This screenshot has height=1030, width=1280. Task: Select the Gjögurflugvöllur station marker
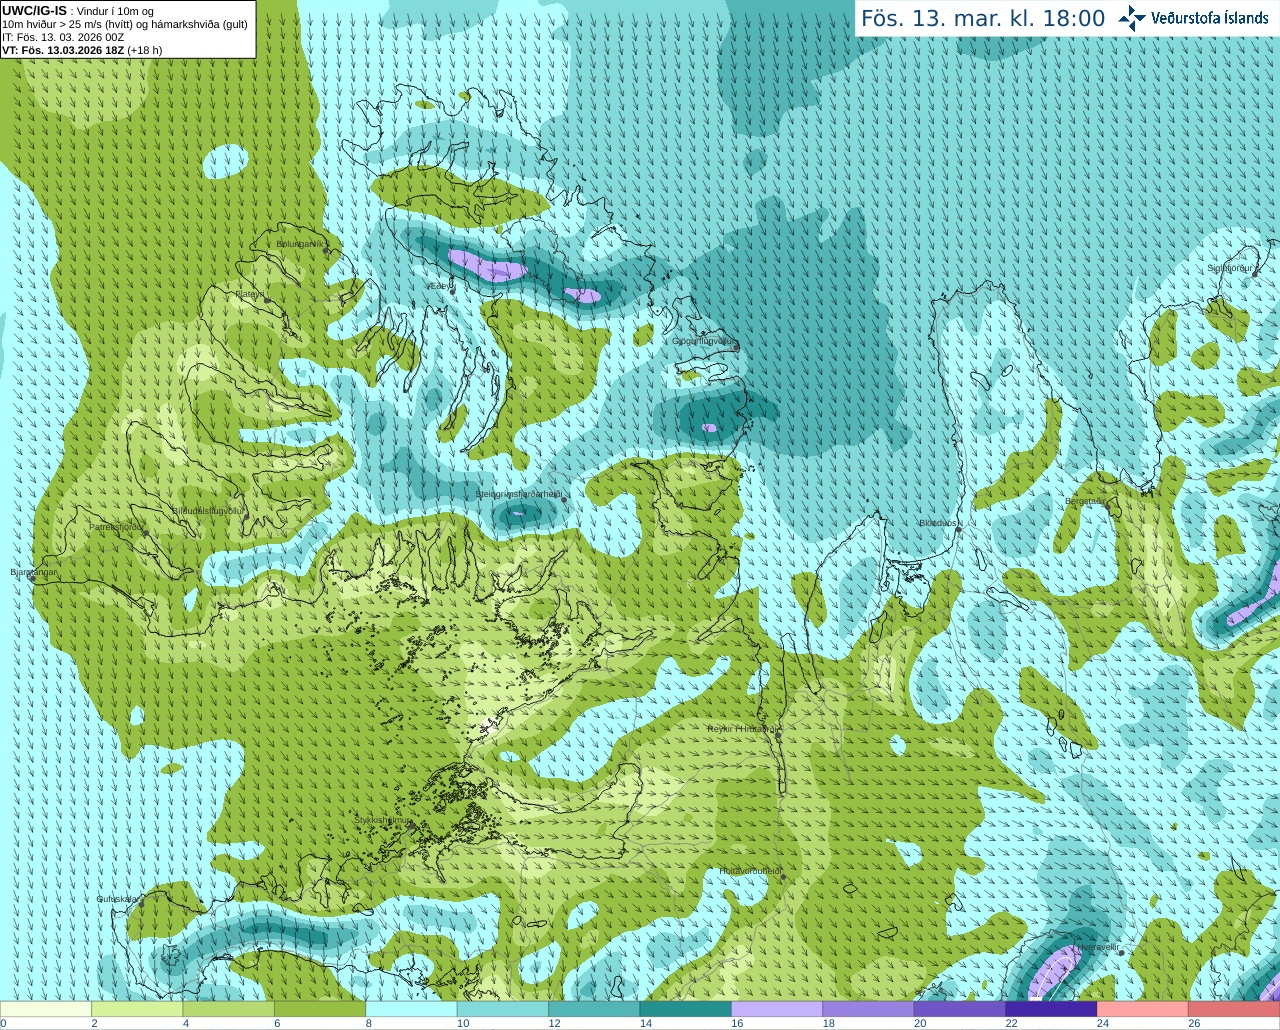click(x=736, y=347)
